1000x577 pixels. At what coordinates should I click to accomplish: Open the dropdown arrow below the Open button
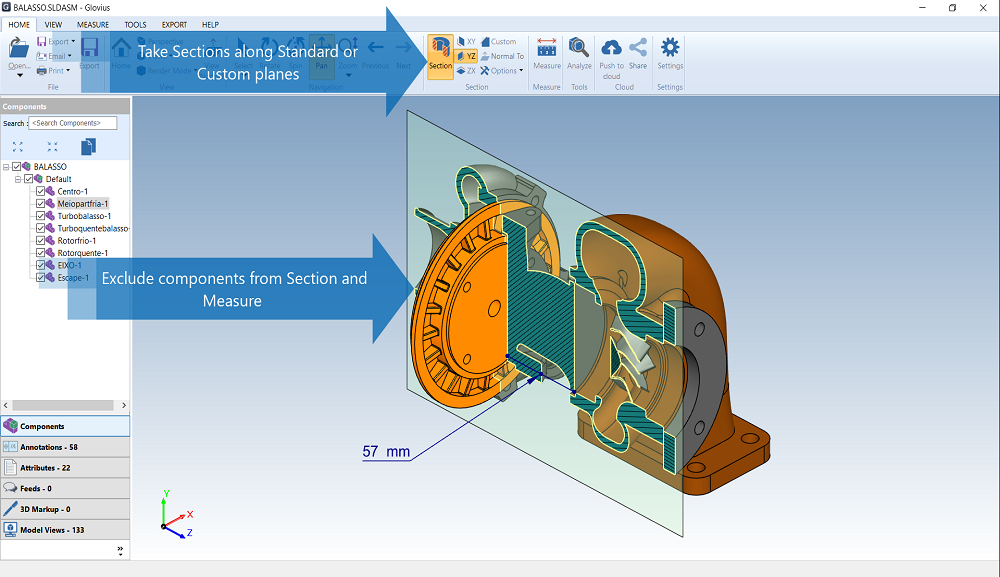19,75
